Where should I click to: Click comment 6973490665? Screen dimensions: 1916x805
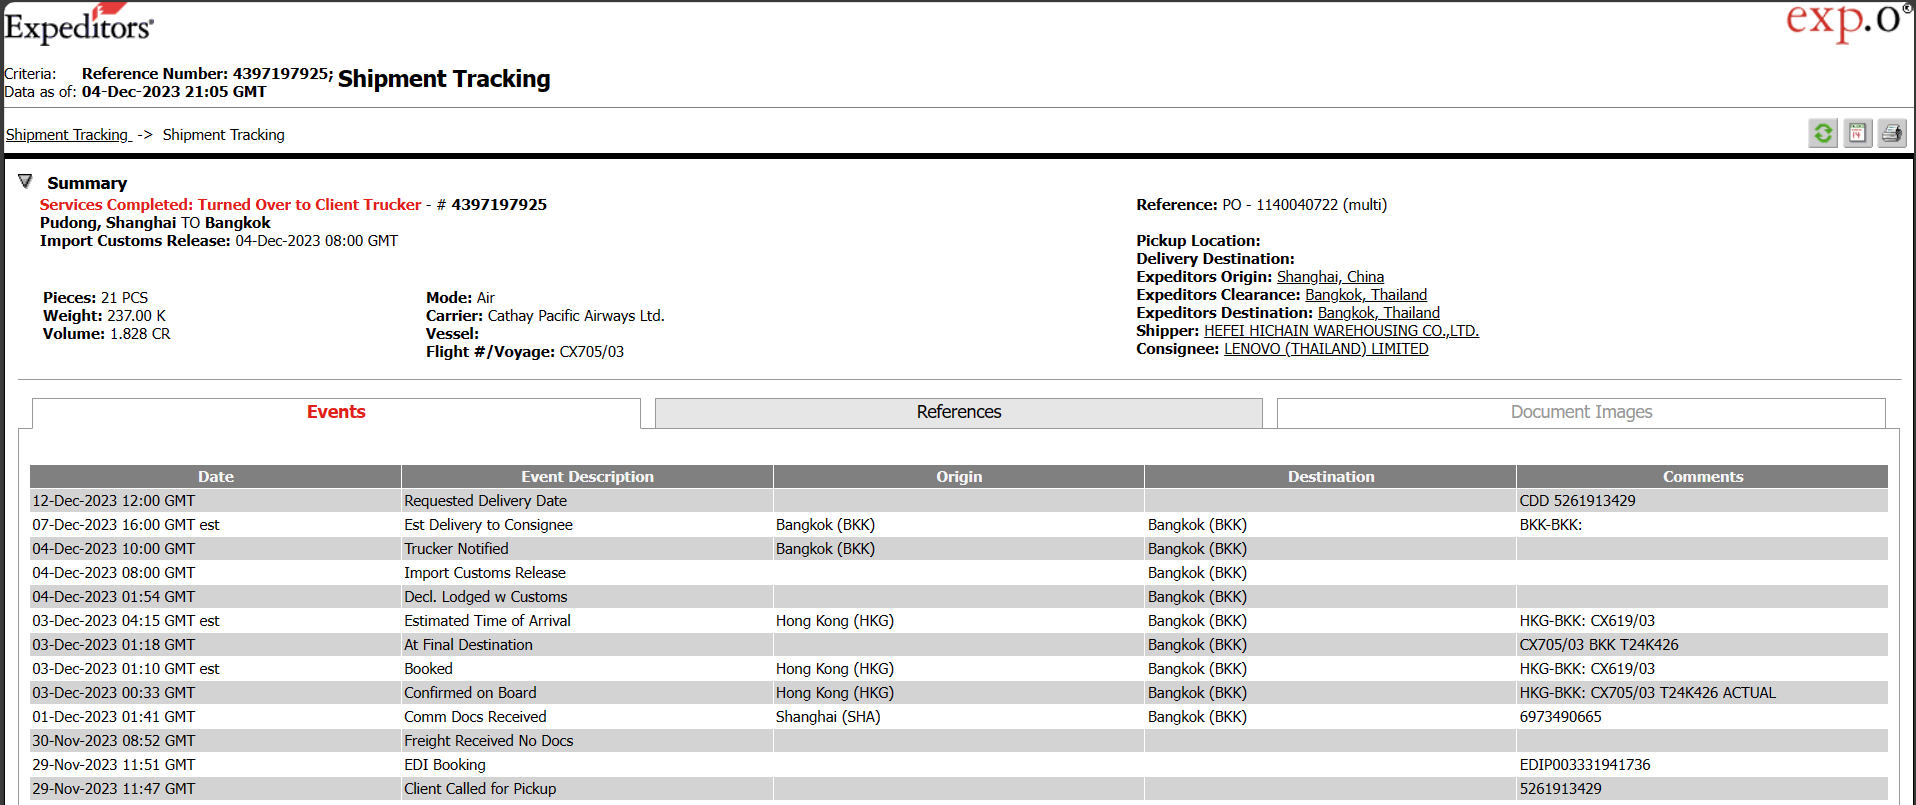tap(1560, 717)
